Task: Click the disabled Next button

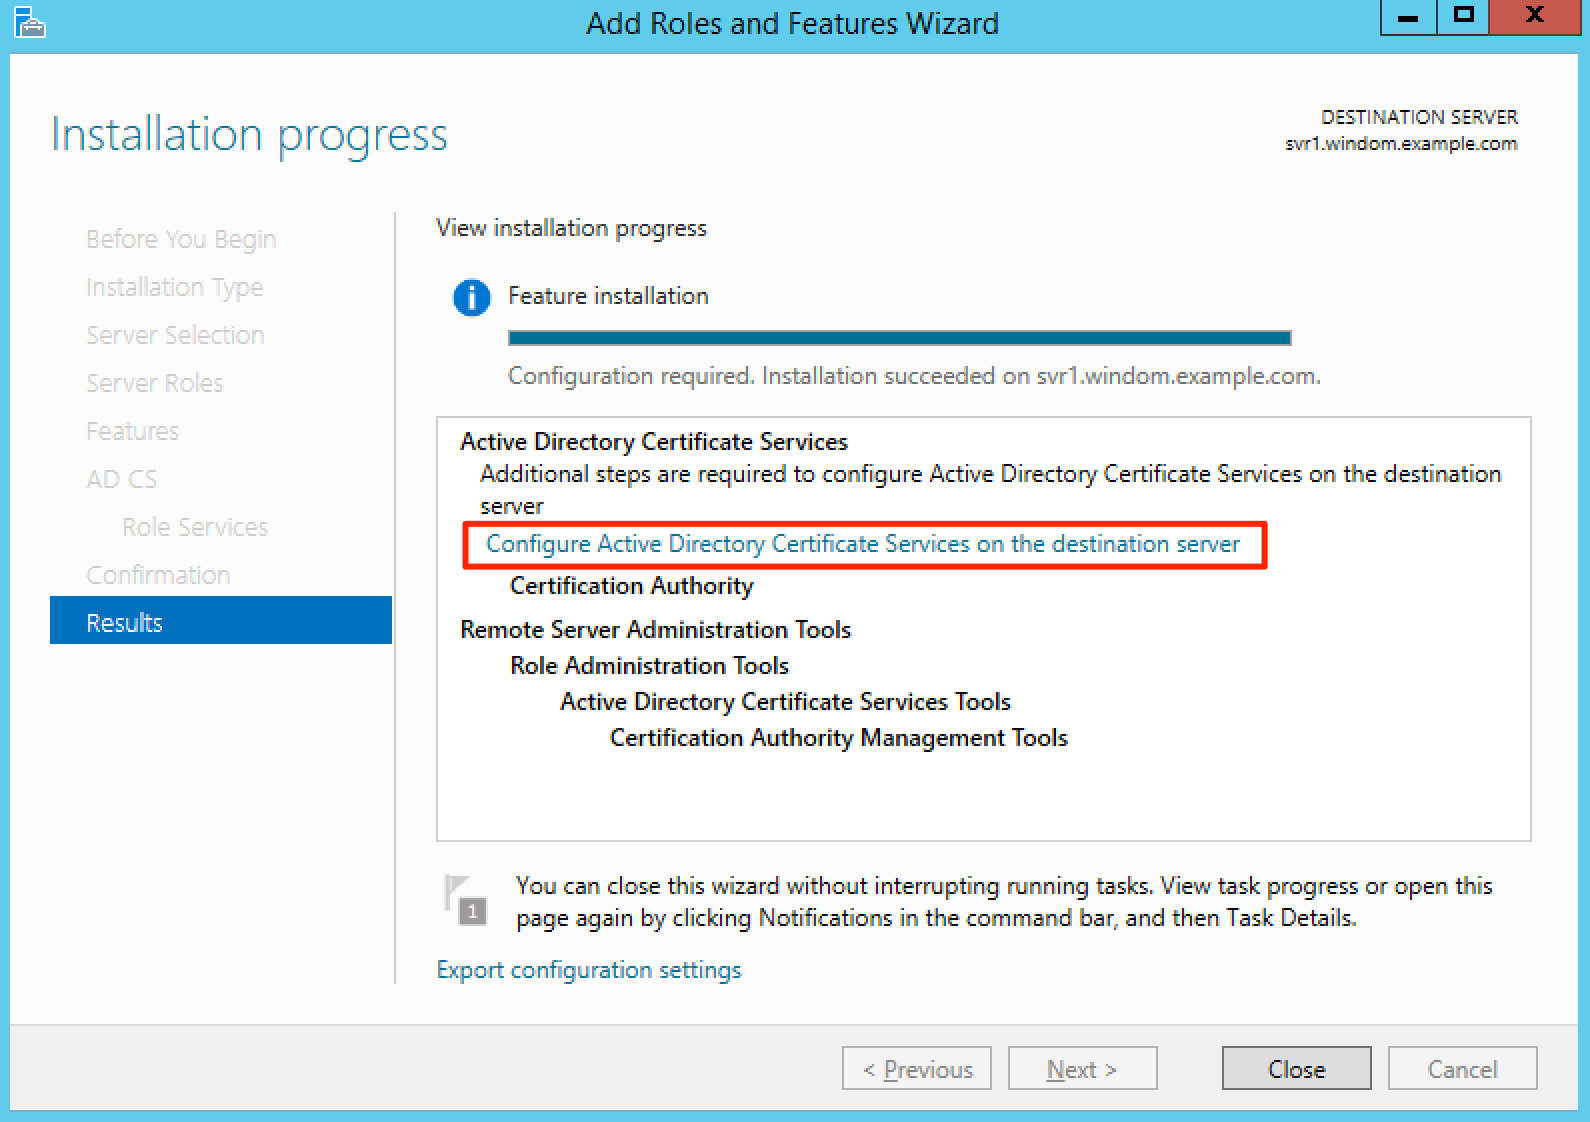Action: click(1081, 1068)
